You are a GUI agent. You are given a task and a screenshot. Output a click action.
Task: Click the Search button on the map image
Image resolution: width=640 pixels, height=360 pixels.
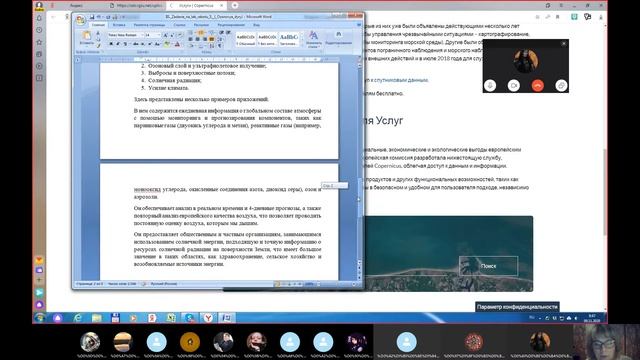click(x=488, y=266)
